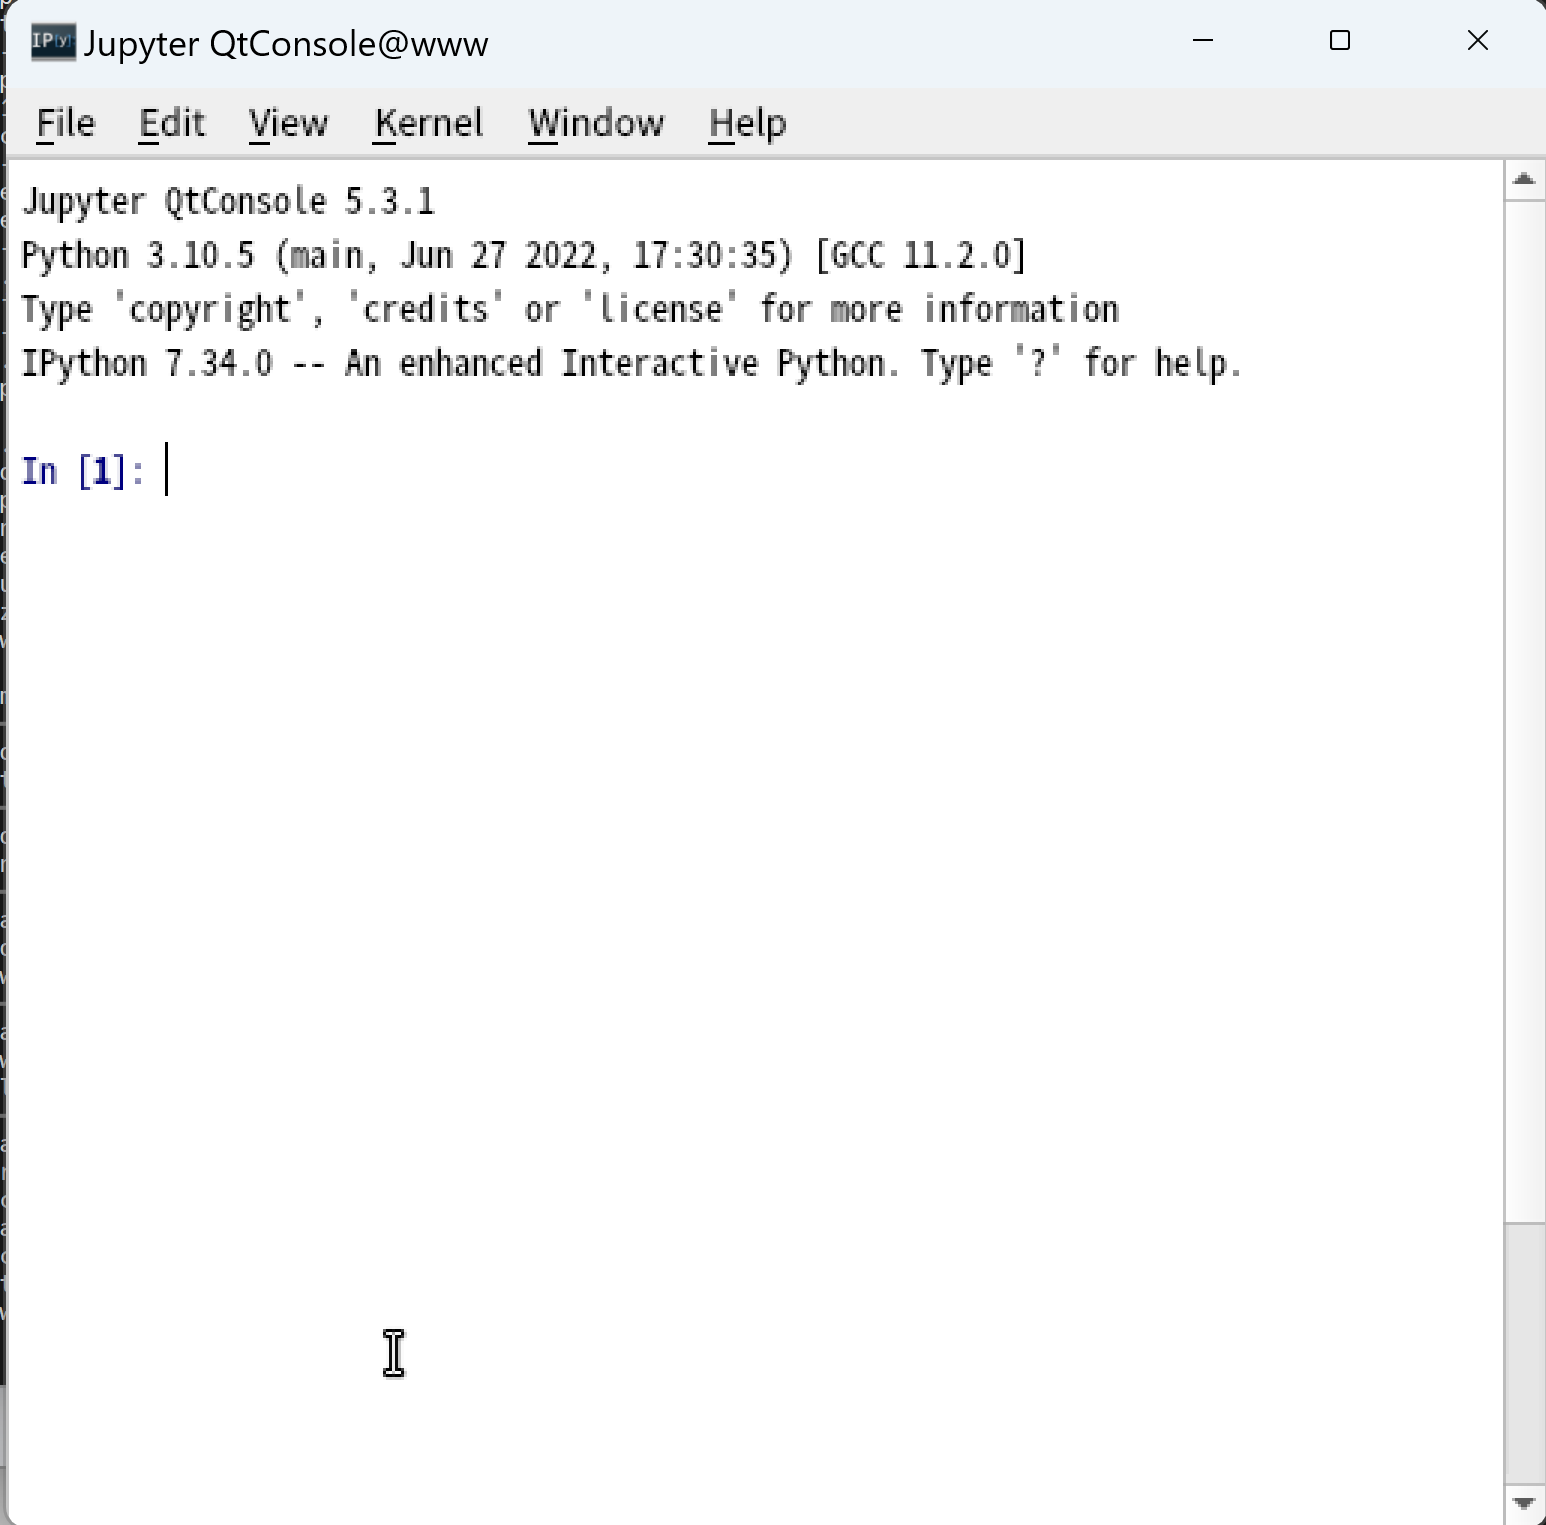This screenshot has height=1525, width=1546.
Task: Click the 'Python 3.10.5' version line
Action: (524, 255)
